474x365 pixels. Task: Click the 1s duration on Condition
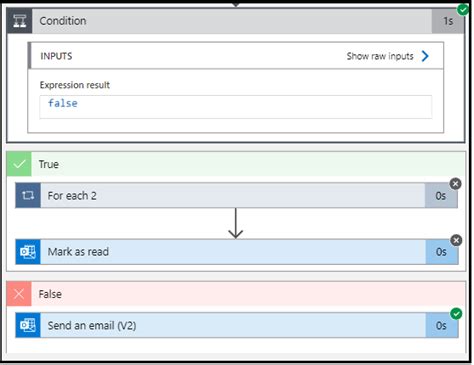coord(448,21)
